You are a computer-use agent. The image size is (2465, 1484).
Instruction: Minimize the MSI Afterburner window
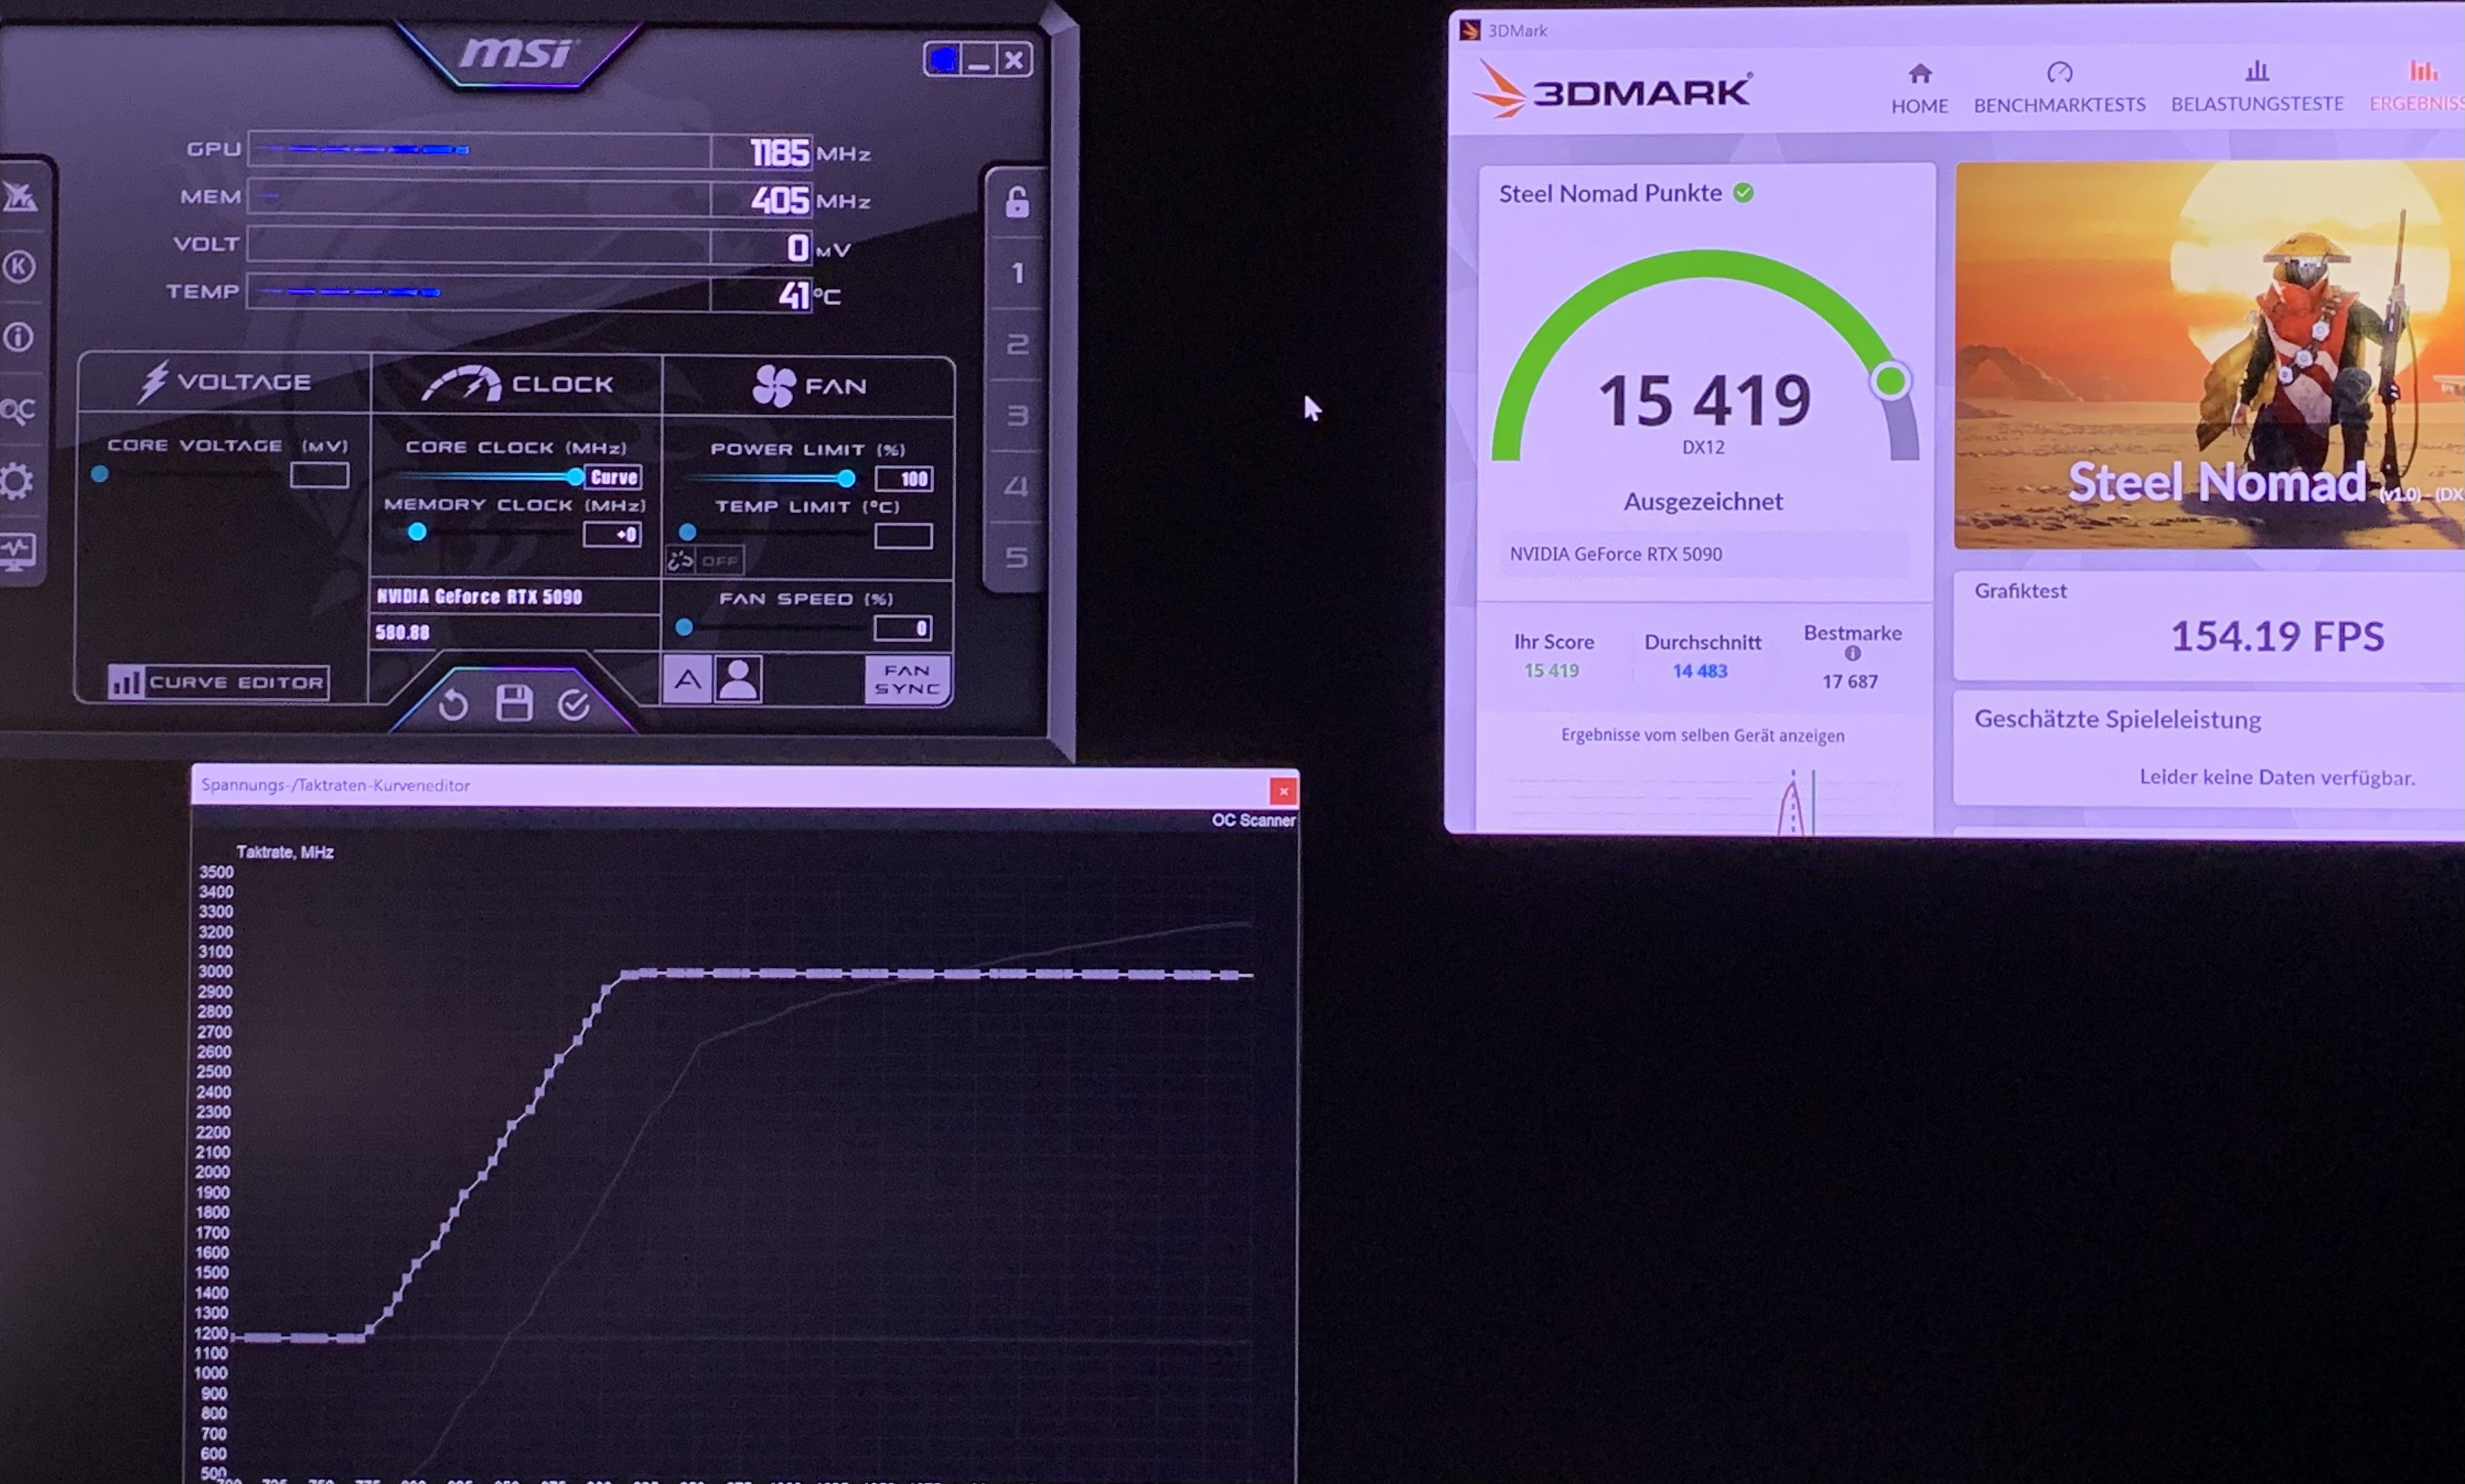click(979, 60)
